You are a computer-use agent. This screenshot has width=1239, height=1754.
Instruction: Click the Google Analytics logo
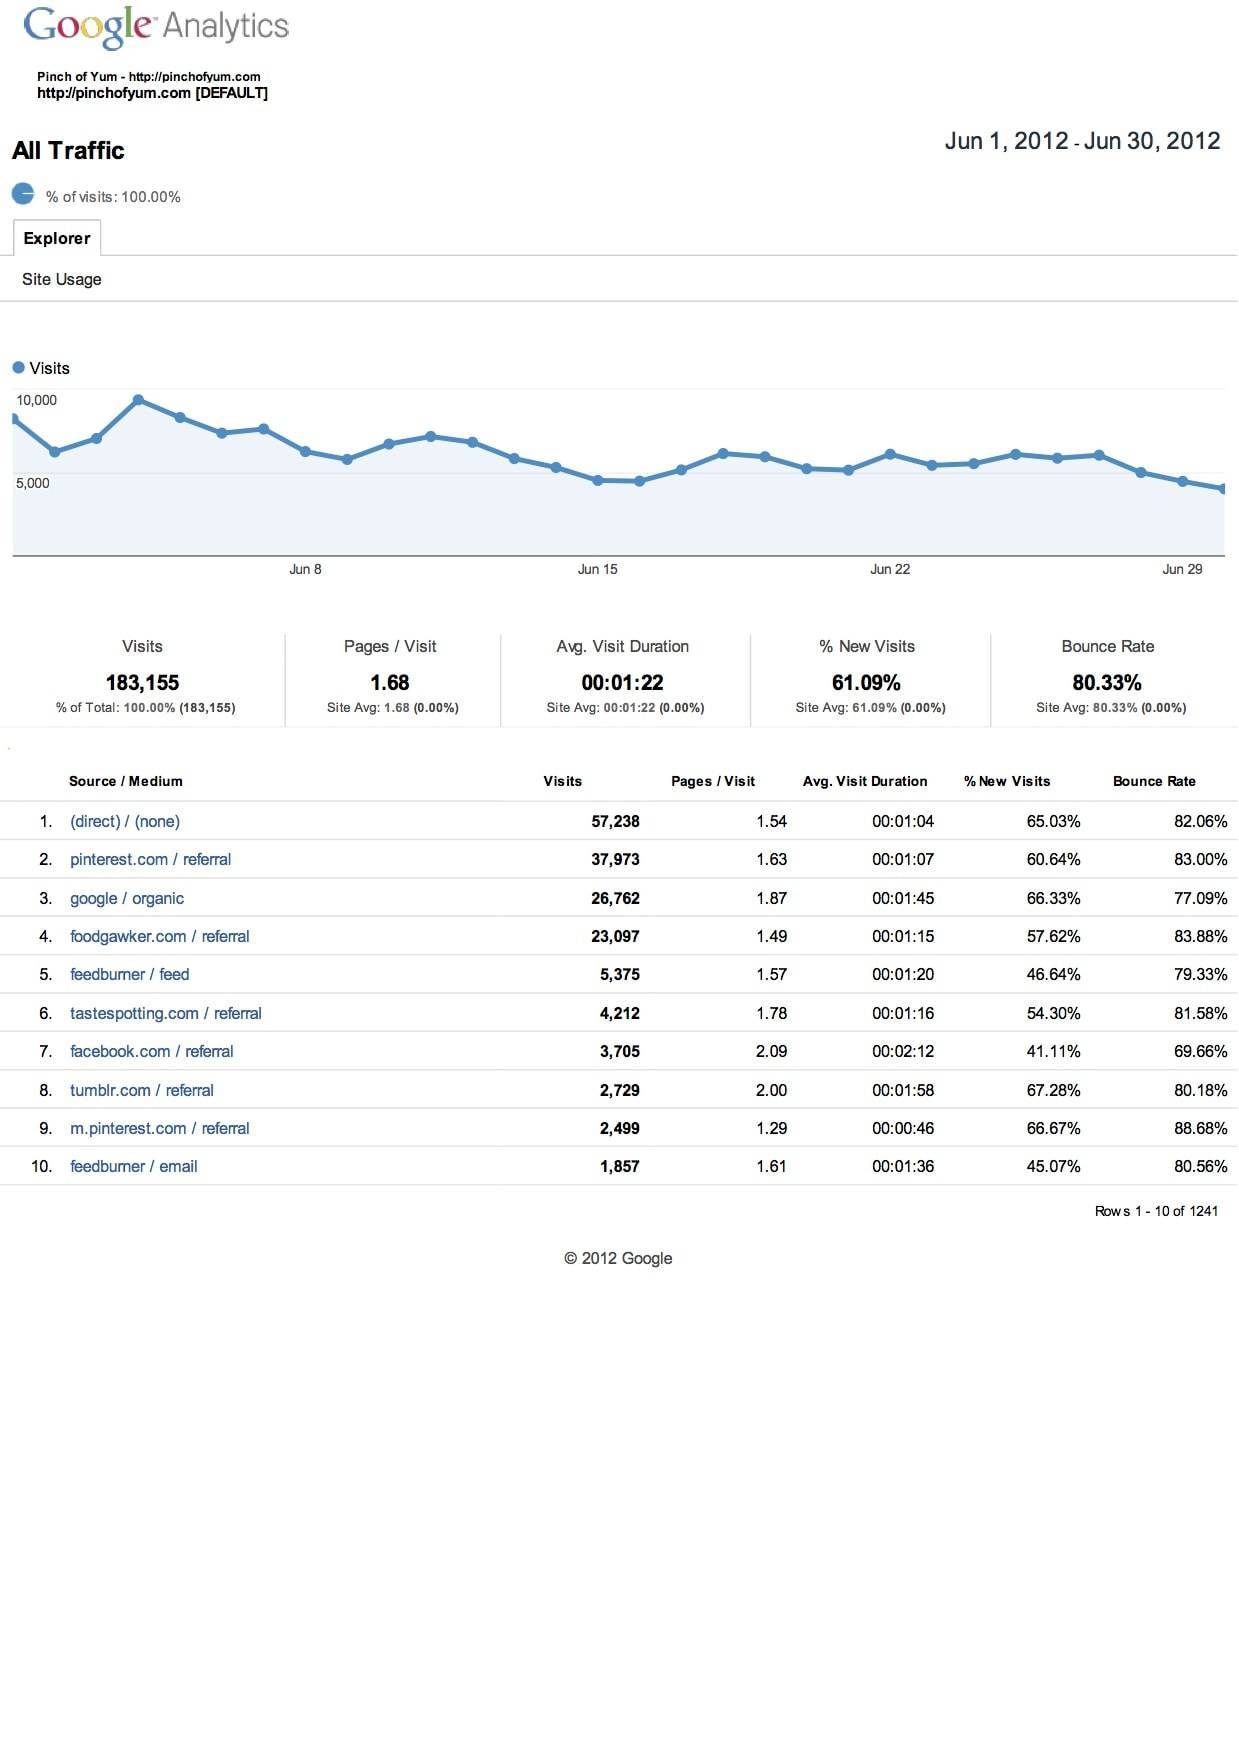pos(156,27)
